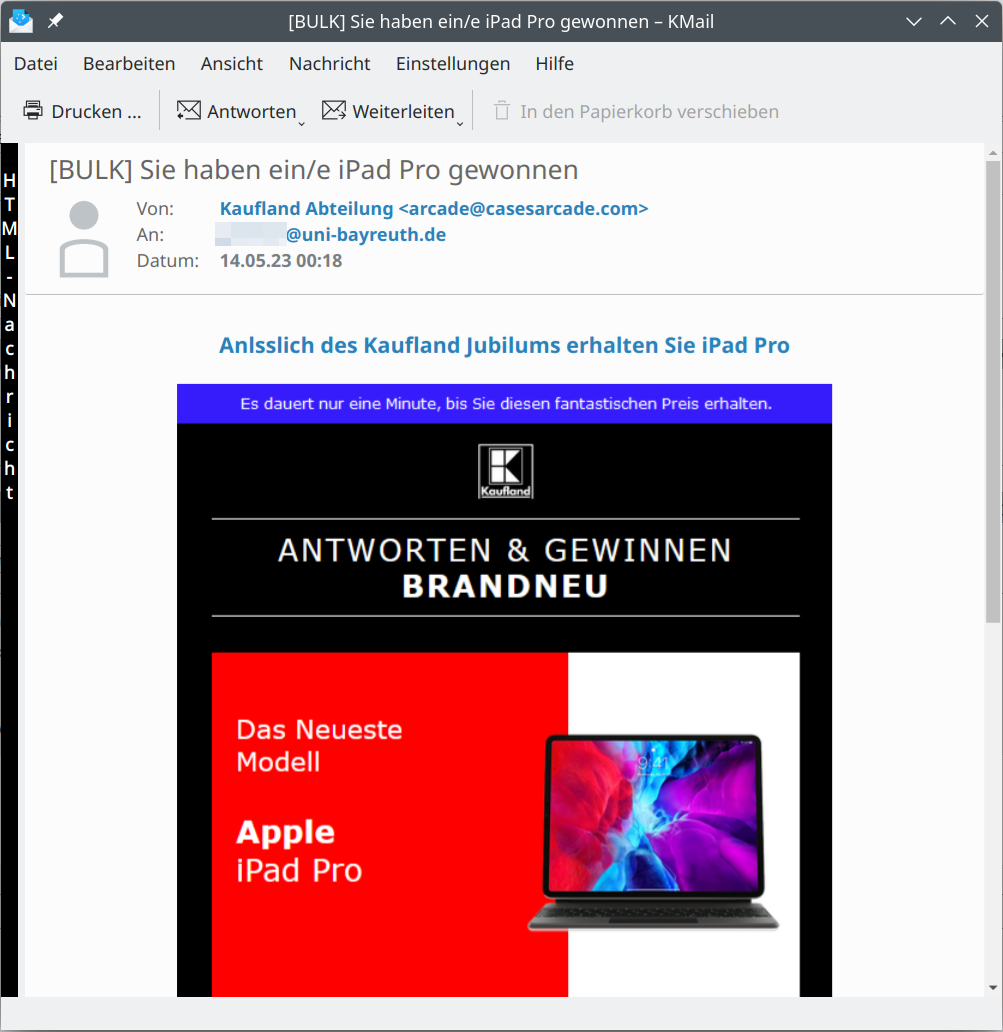Screen dimensions: 1003x1032
Task: Click the Anlsslich des Kaufland Jubilums headline link
Action: coord(504,346)
